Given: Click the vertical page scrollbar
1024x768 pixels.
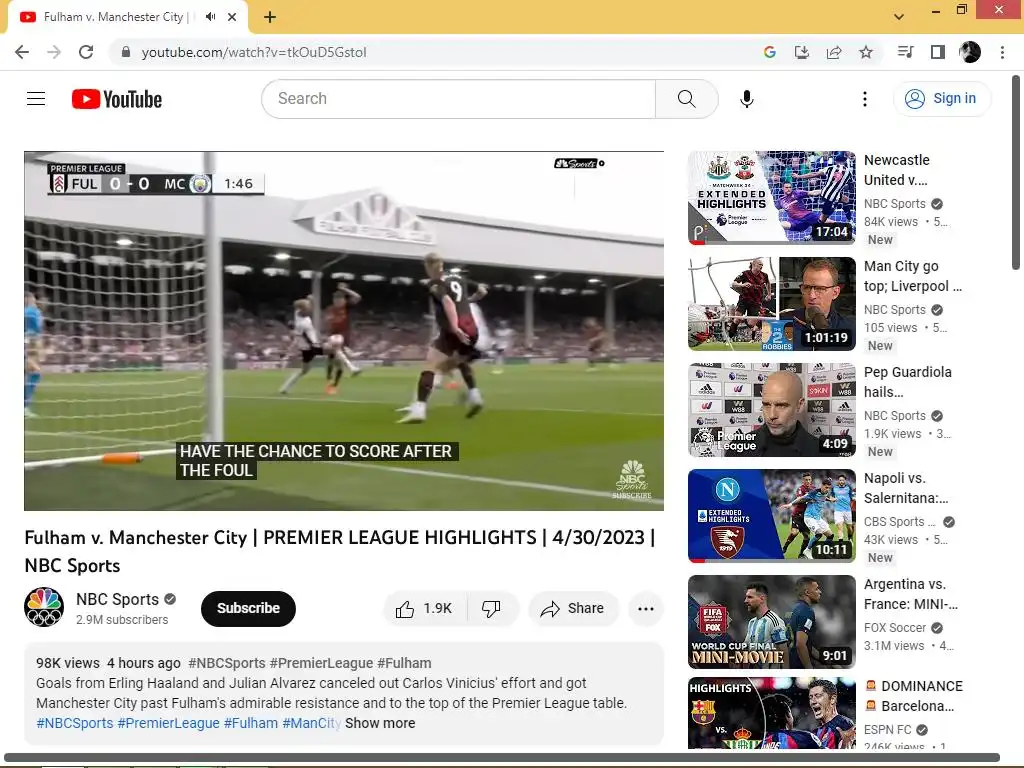Looking at the screenshot, I should [1016, 172].
